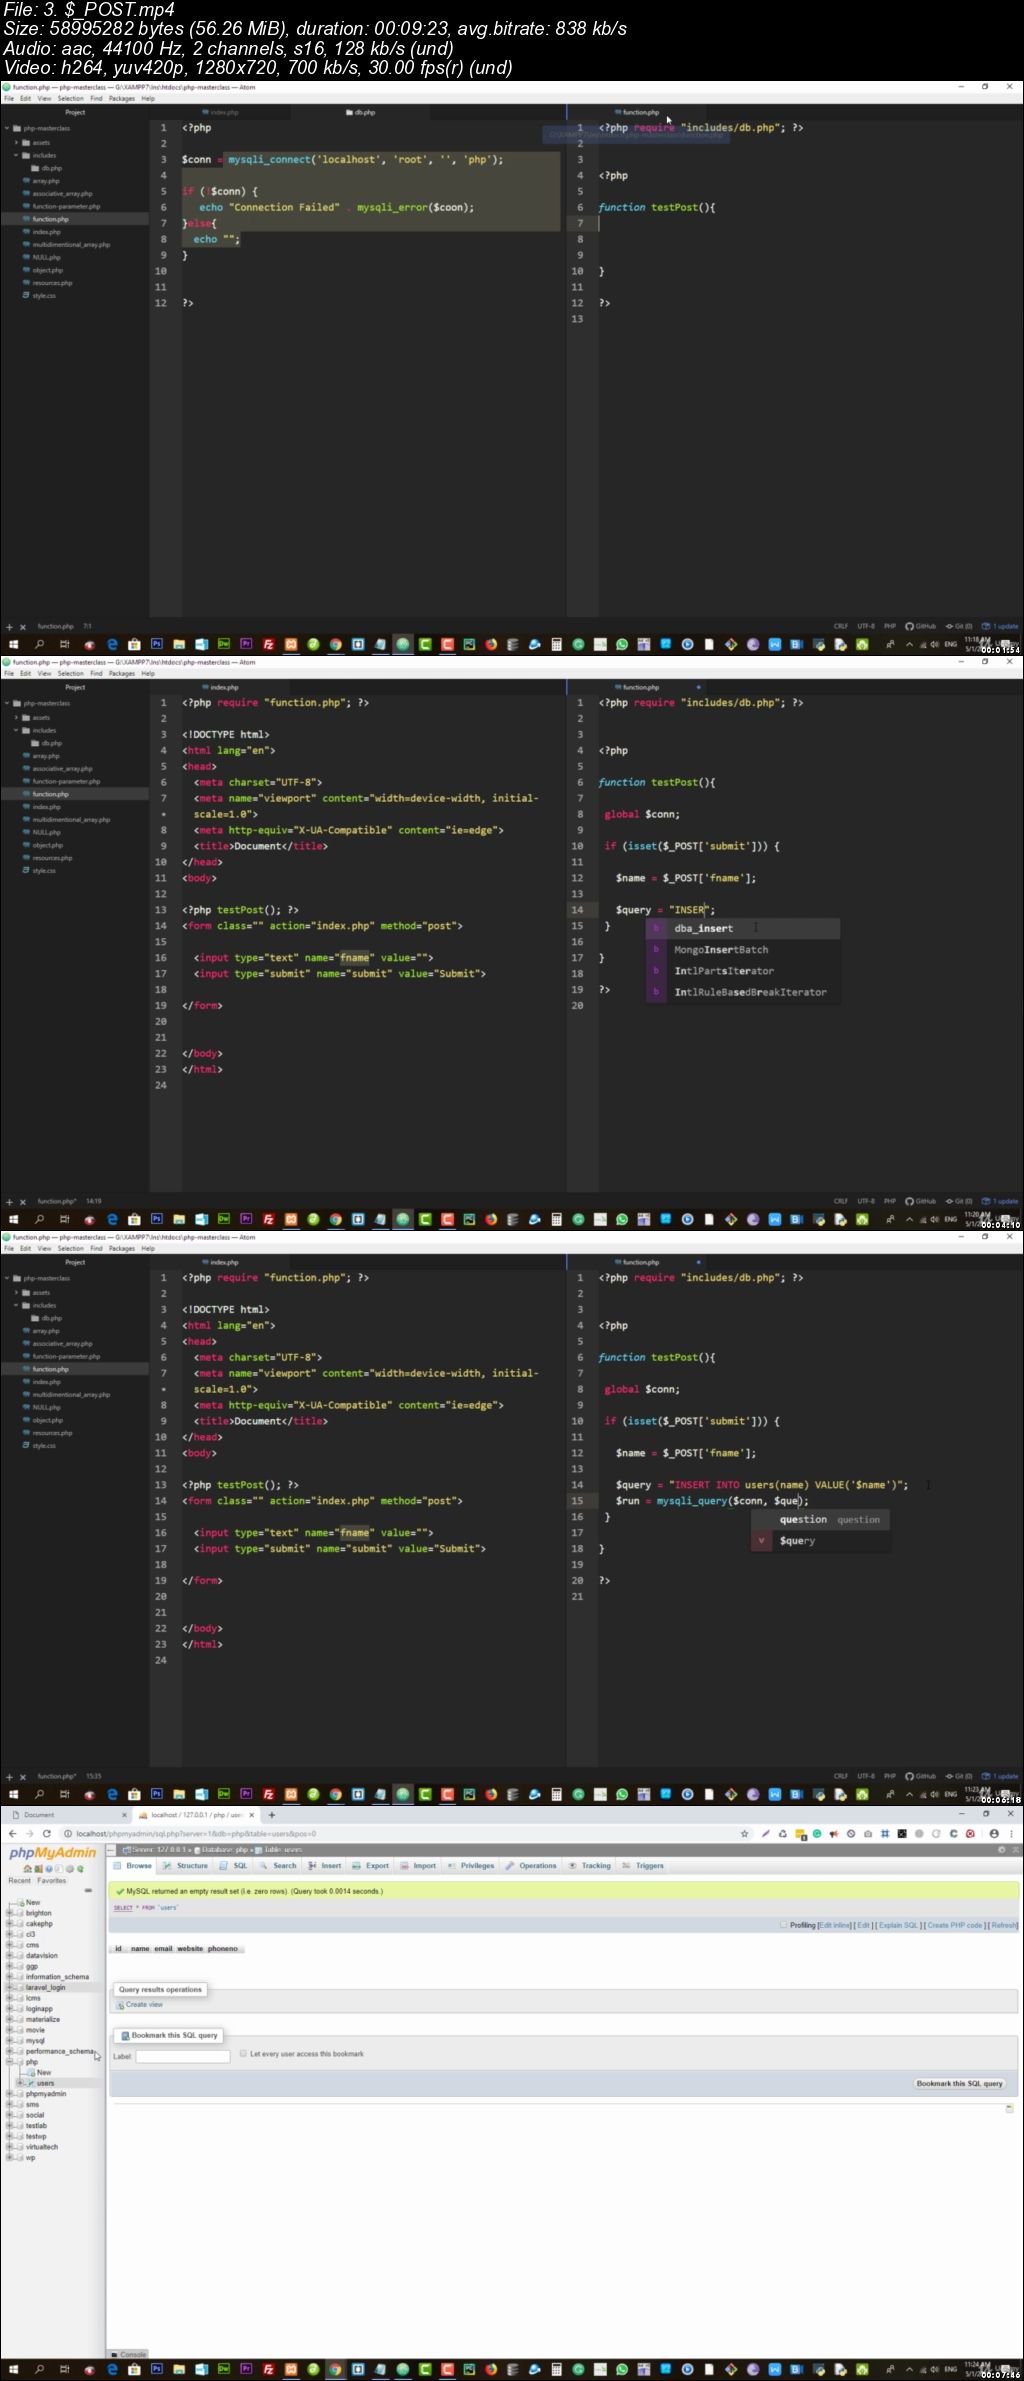Screen dimensions: 1024x2381
Task: Open the Import tab
Action: pos(418,1865)
